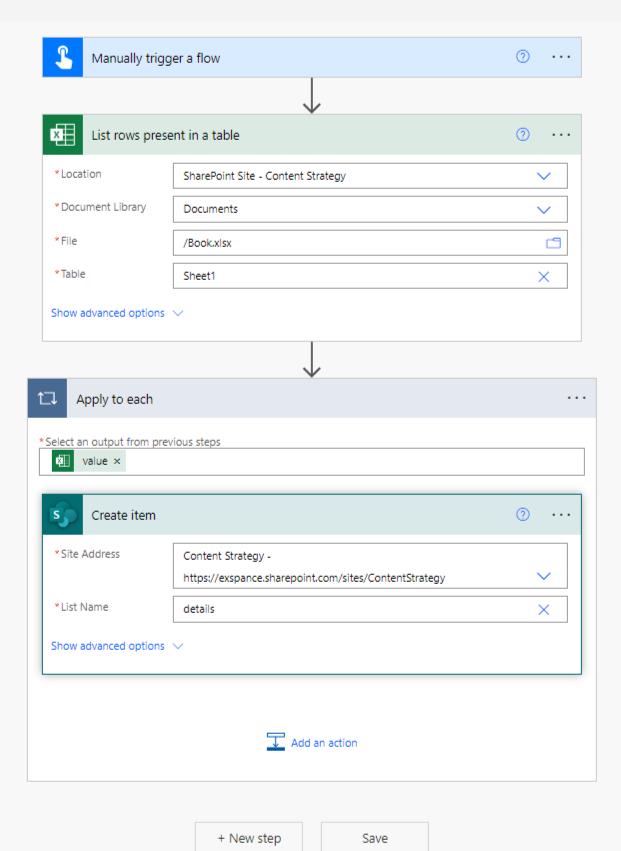Collapse the List rows present in a table header
This screenshot has width=621, height=851.
tap(312, 135)
